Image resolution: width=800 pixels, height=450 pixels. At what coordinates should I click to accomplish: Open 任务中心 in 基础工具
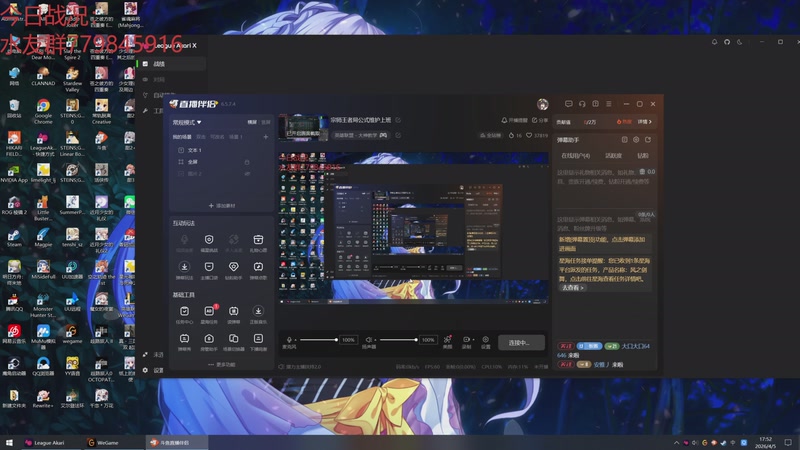[x=184, y=314]
